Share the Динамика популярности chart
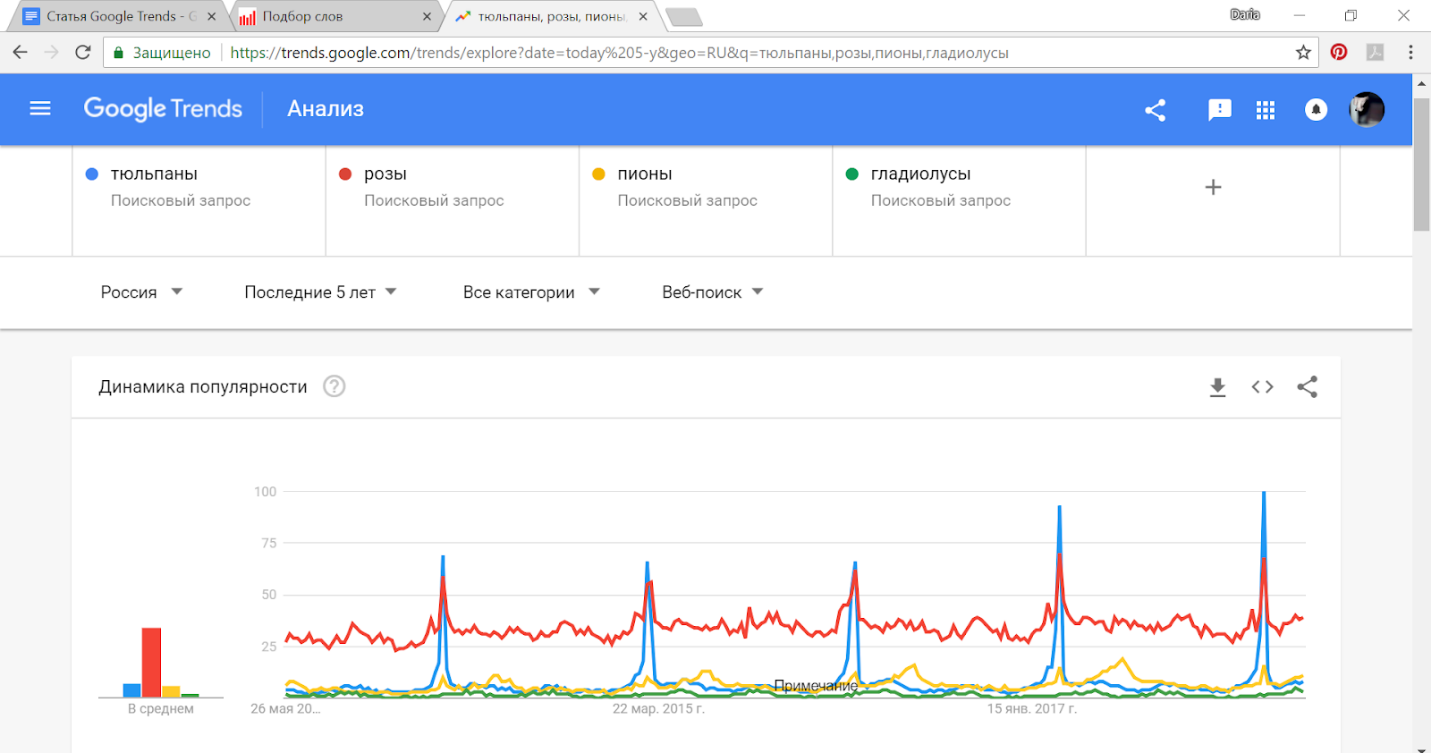 tap(1307, 387)
